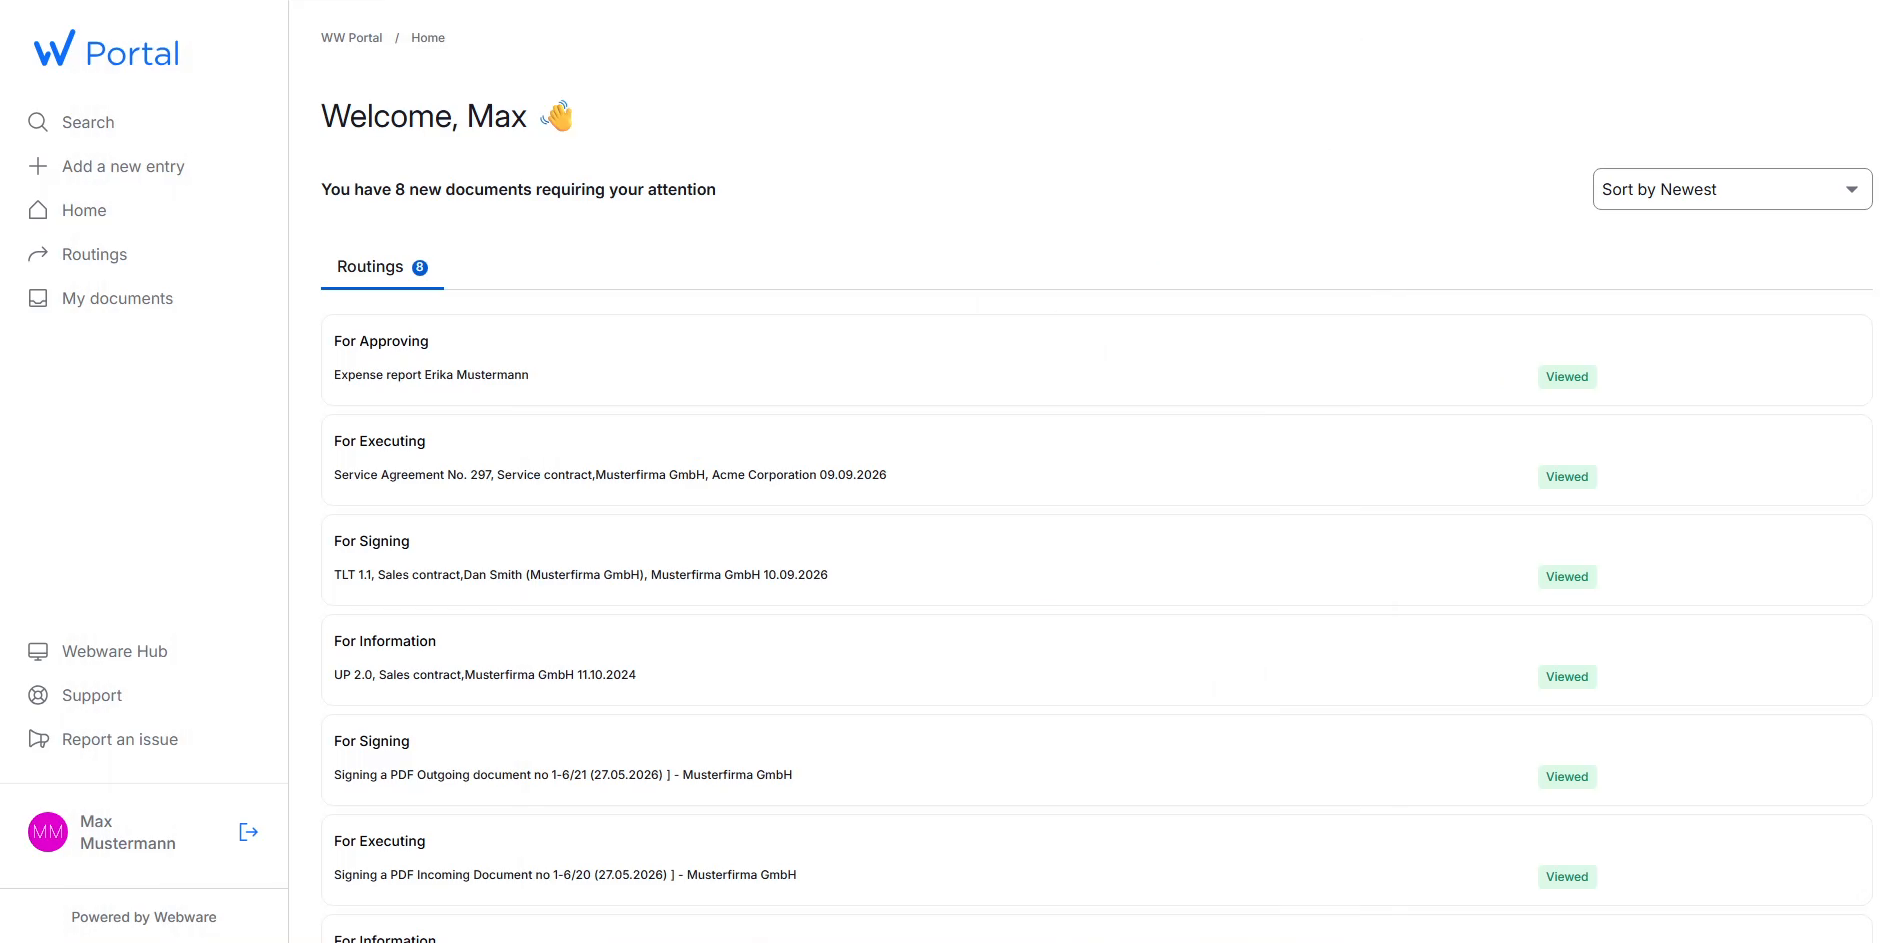
Task: Click Viewed badge on Expense report row
Action: 1567,377
